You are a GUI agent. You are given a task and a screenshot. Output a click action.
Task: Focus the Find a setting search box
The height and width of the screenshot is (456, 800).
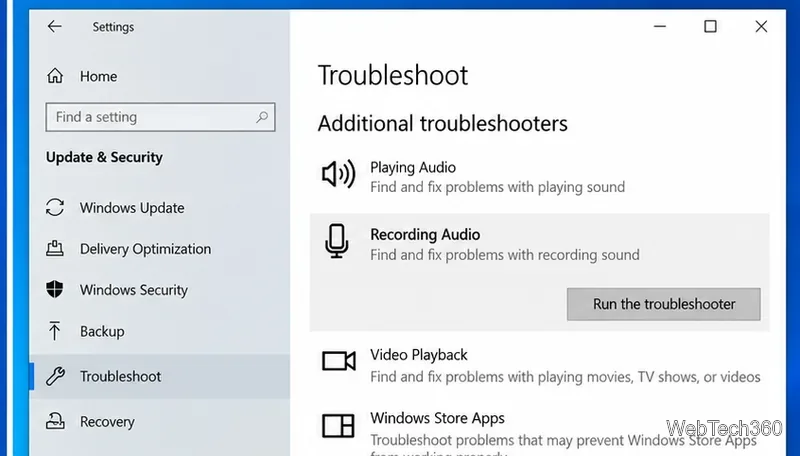pyautogui.click(x=160, y=117)
